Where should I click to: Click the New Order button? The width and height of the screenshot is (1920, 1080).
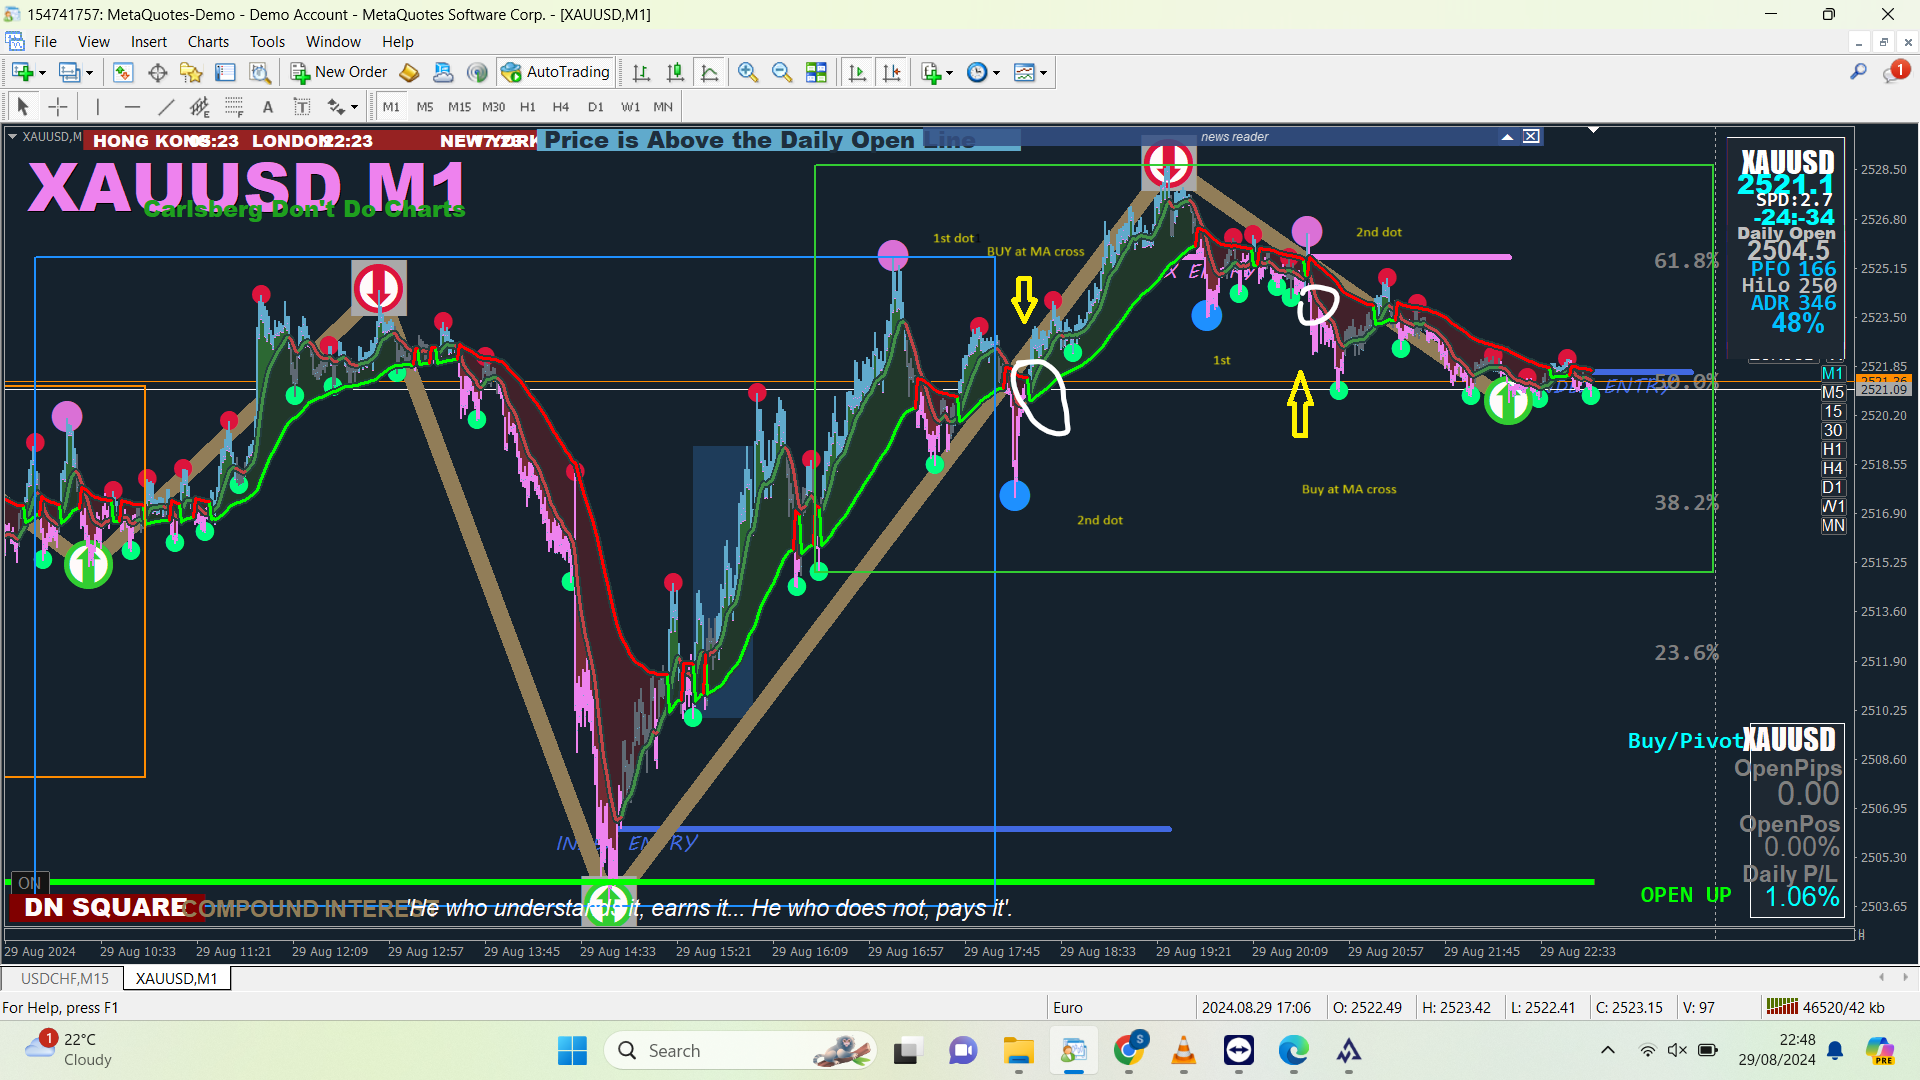tap(339, 72)
